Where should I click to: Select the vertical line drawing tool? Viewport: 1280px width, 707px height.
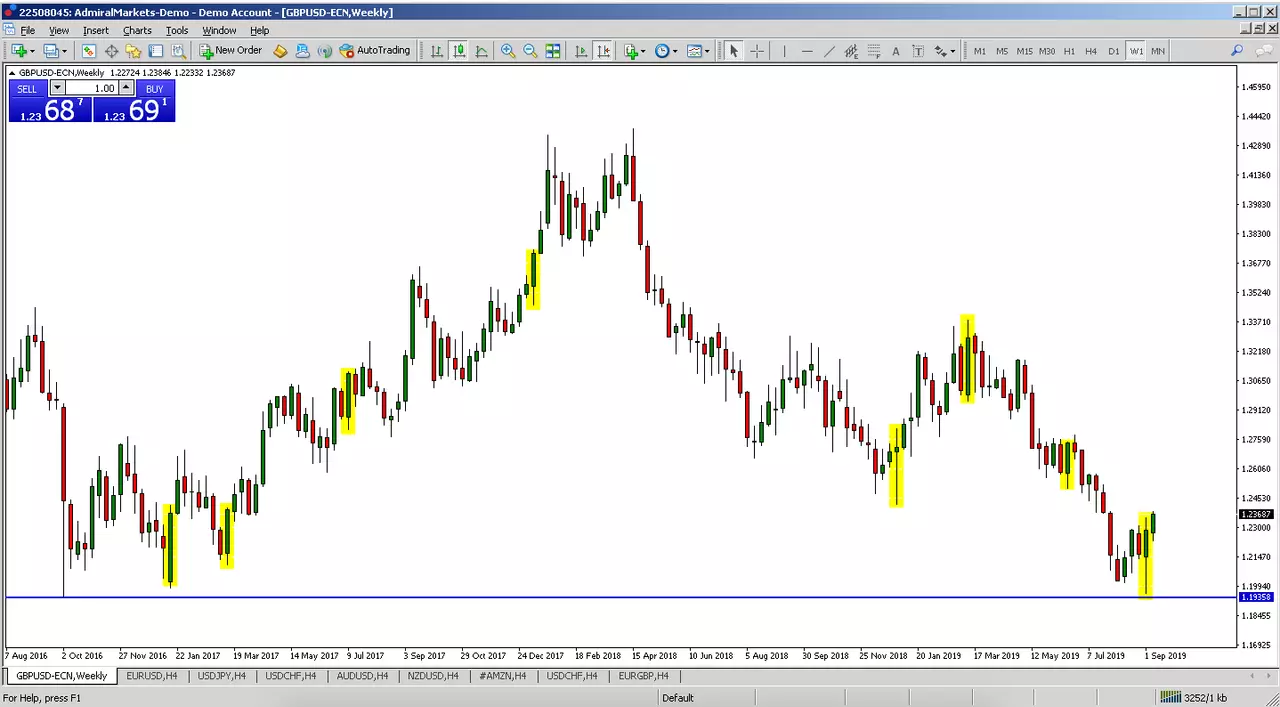coord(784,51)
